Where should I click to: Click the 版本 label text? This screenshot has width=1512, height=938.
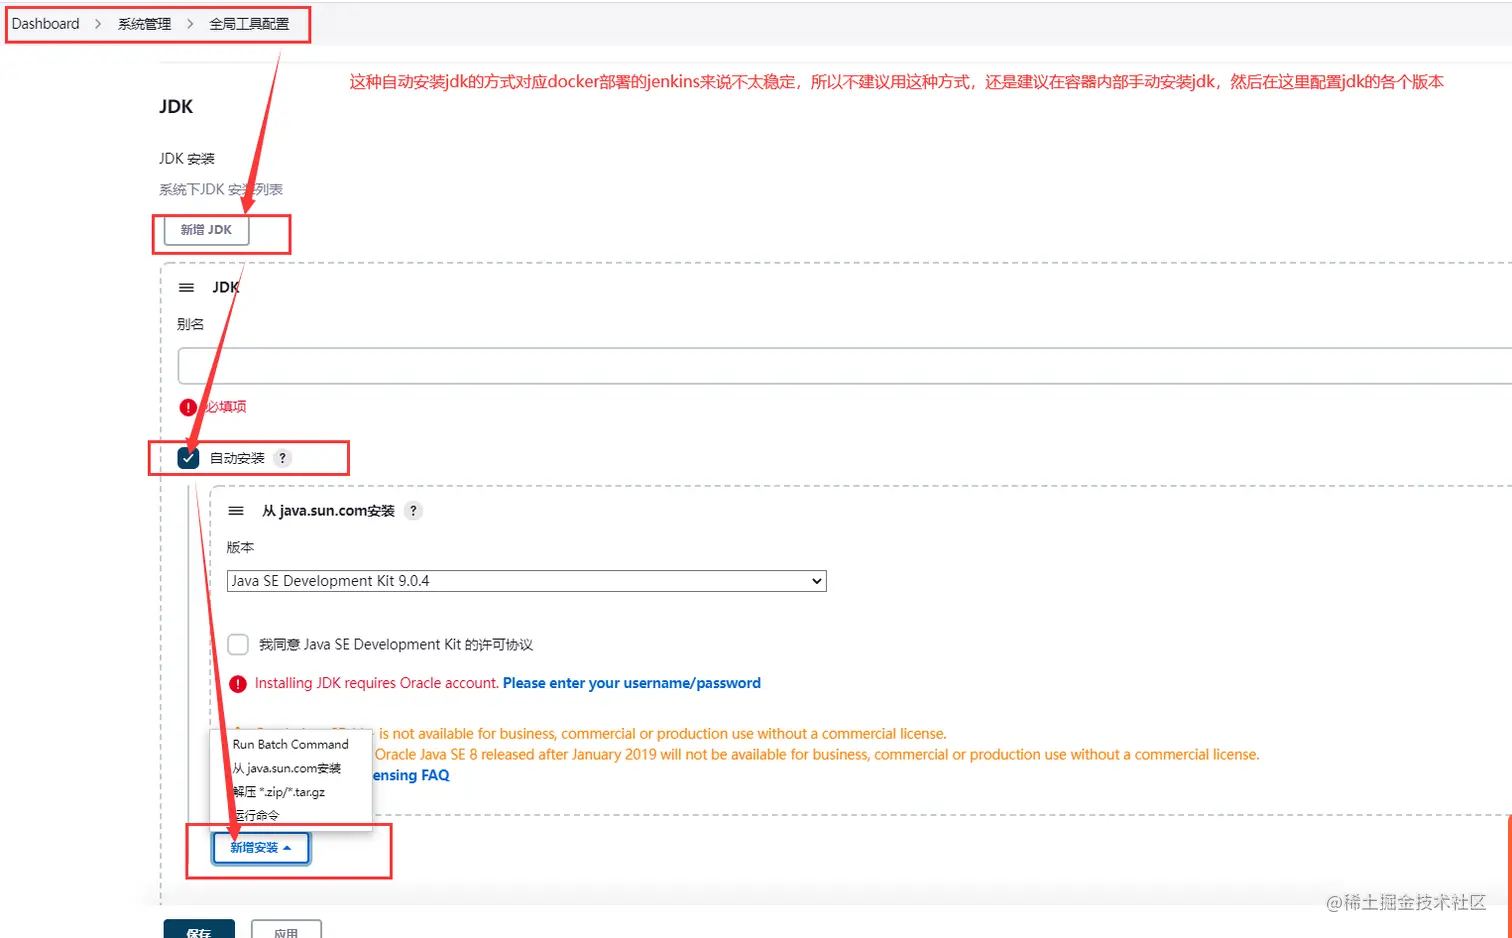240,547
